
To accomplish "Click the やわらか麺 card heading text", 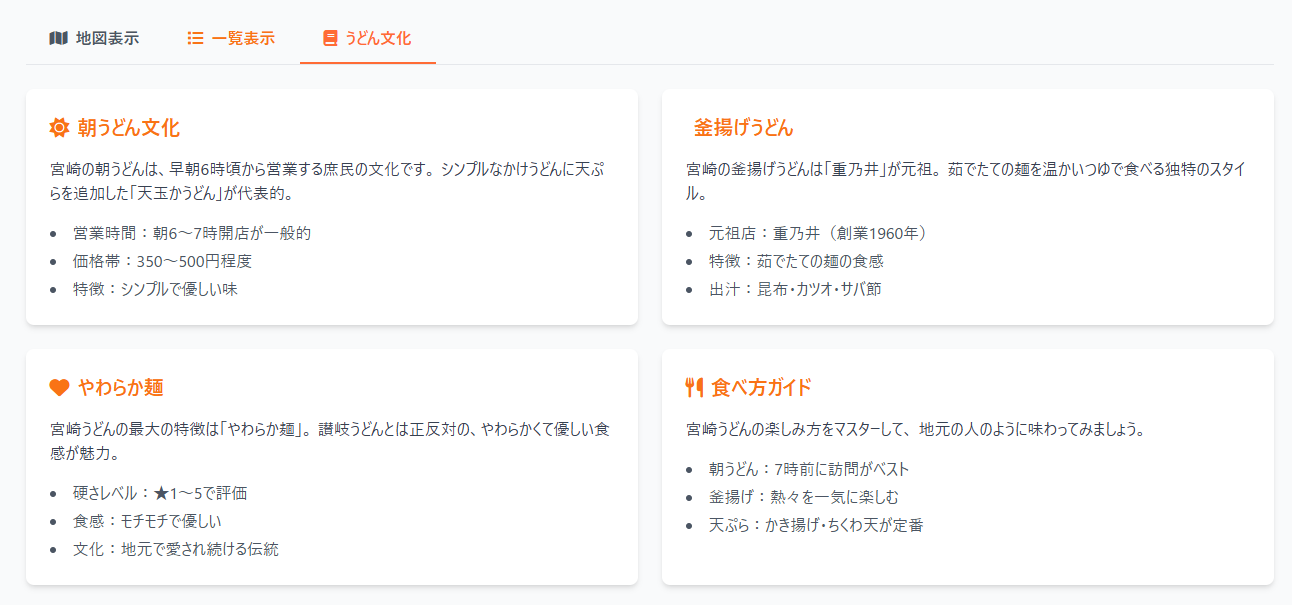I will (120, 388).
